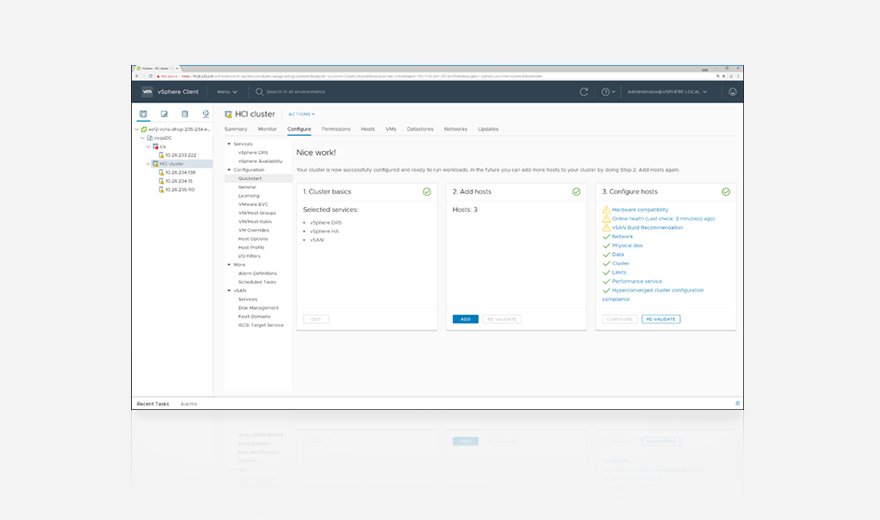Screen dimensions: 880x520
Task: Collapse the Configuration section in the sidebar
Action: (x=229, y=170)
